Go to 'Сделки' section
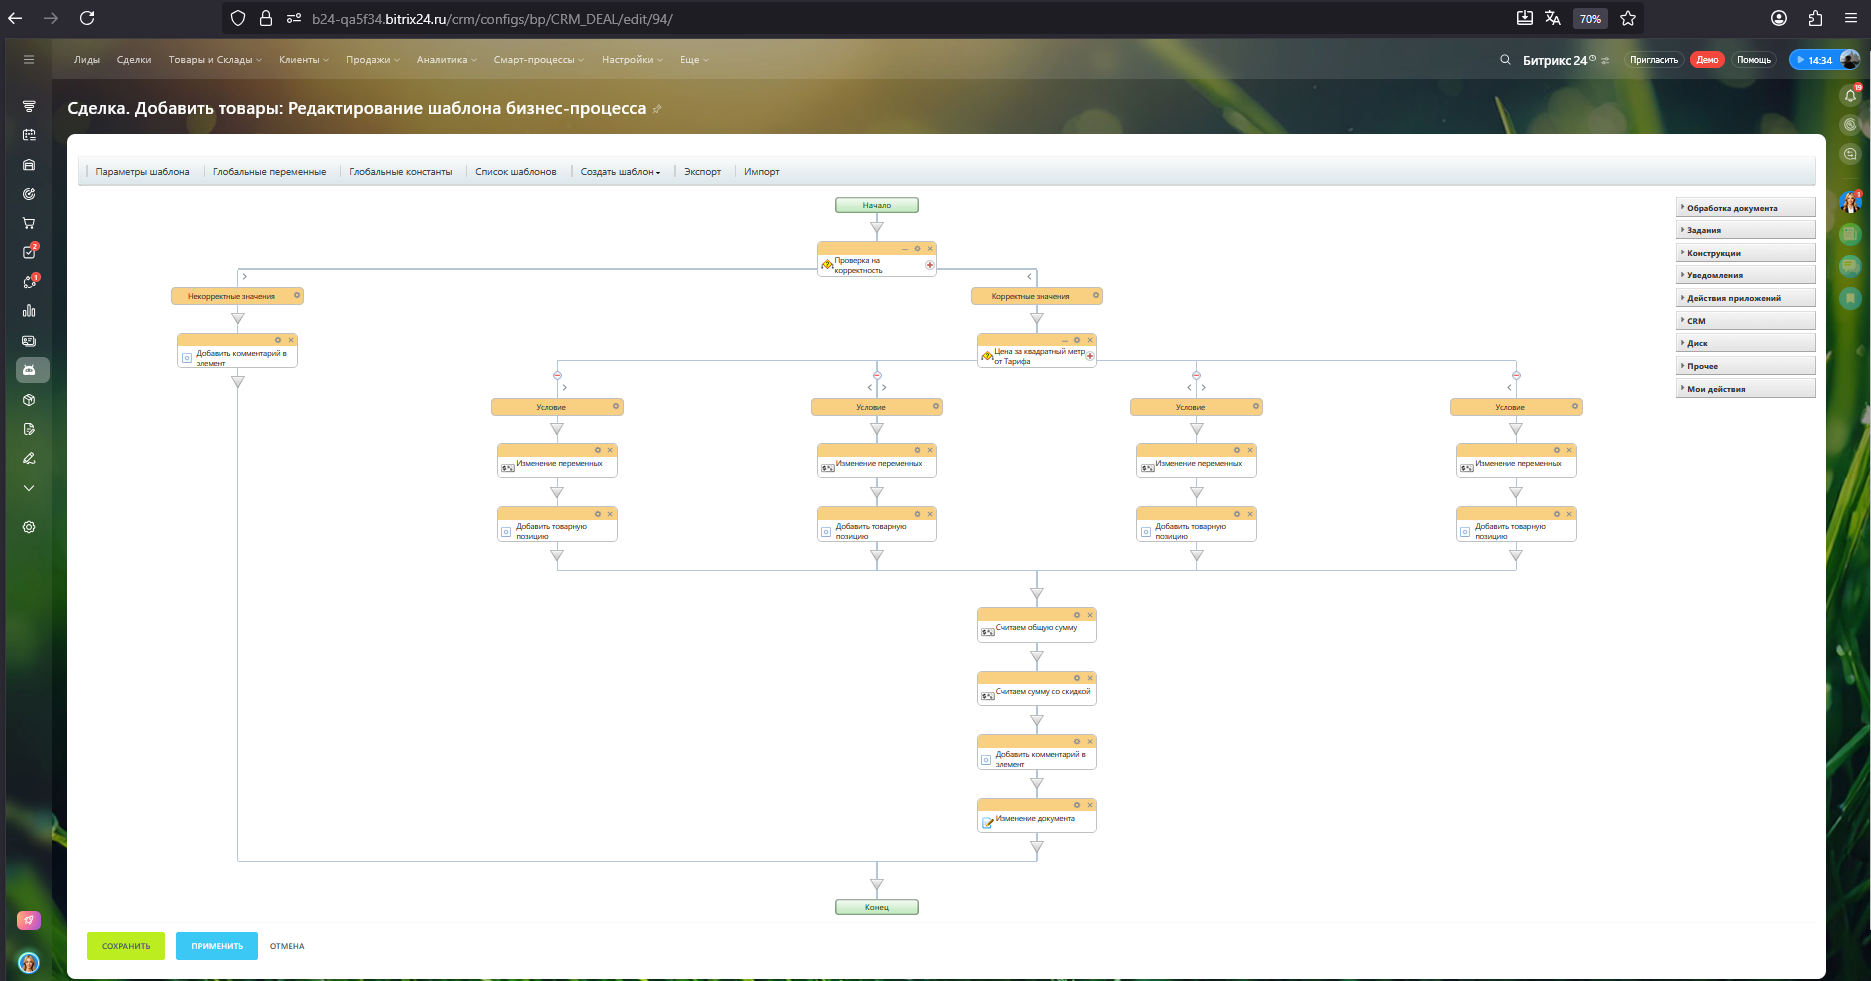The image size is (1871, 981). pos(134,60)
